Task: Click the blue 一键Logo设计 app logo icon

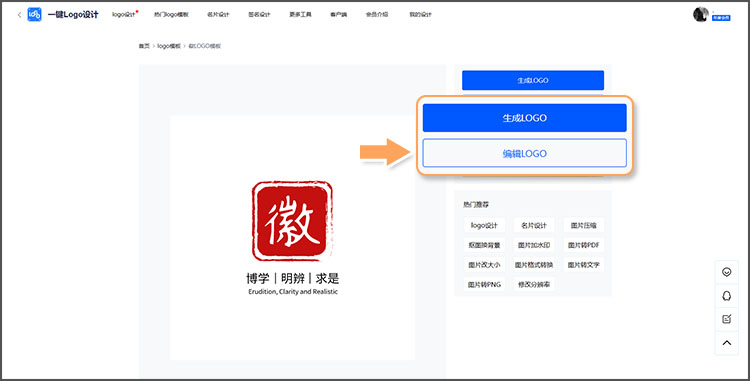Action: click(x=34, y=14)
